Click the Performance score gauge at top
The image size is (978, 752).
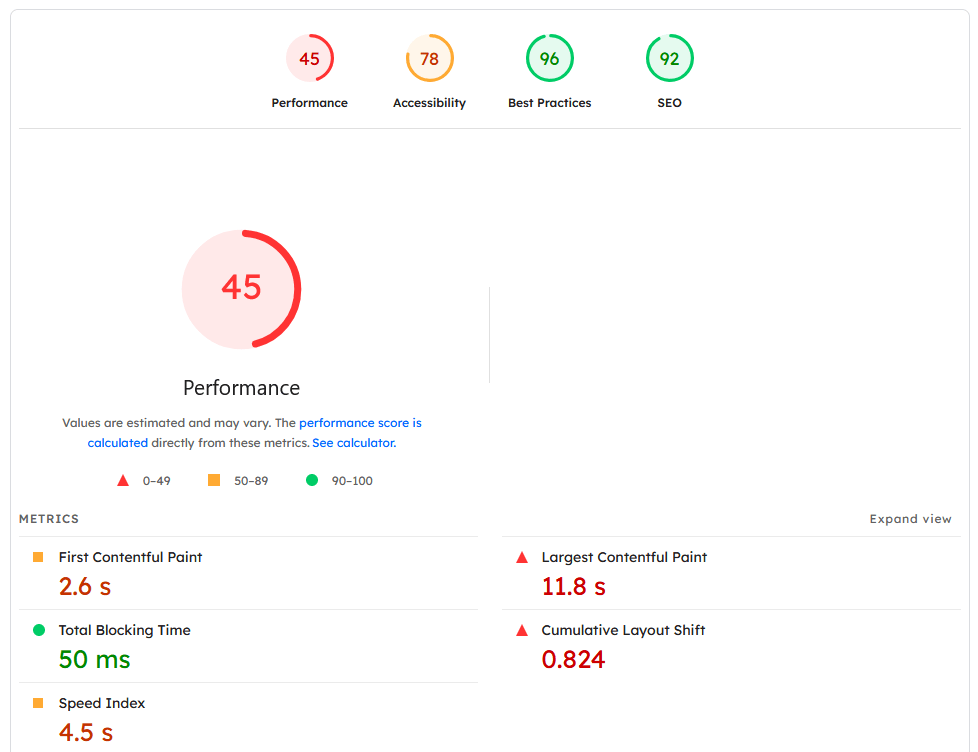[310, 59]
